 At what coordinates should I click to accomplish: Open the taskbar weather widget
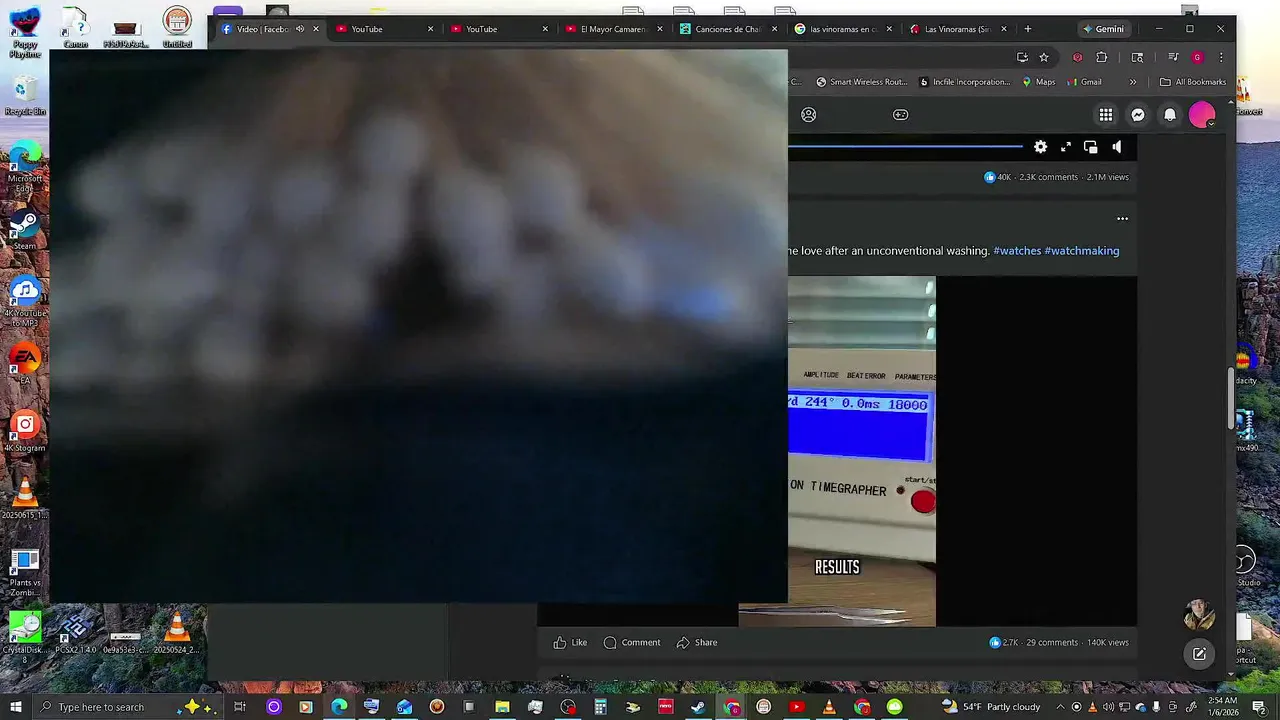tap(992, 707)
